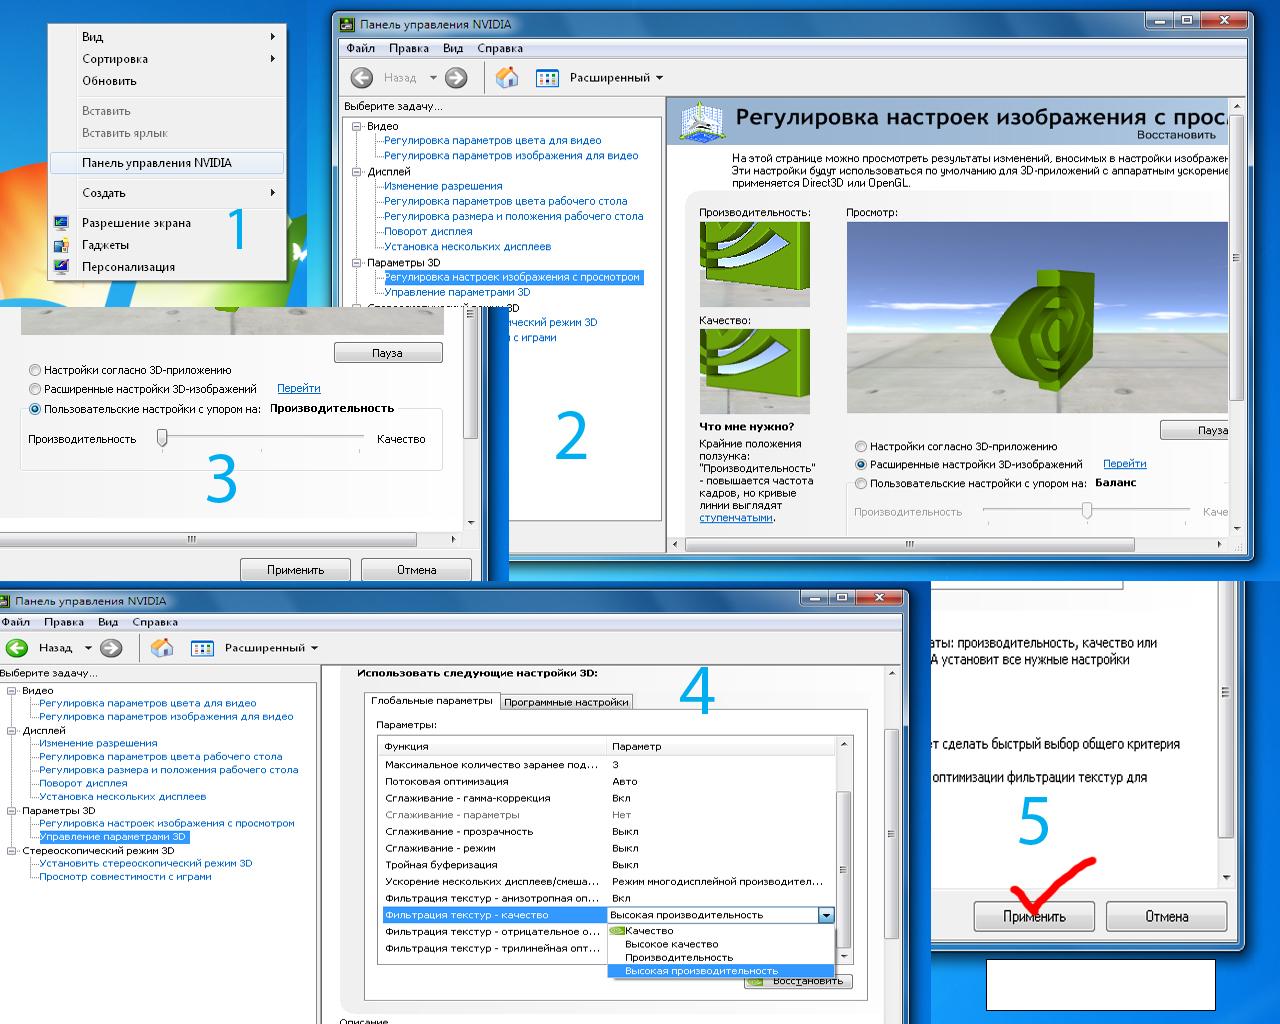Click 'Обновить' in desktop context menu
Viewport: 1280px width, 1024px height.
tap(167, 81)
